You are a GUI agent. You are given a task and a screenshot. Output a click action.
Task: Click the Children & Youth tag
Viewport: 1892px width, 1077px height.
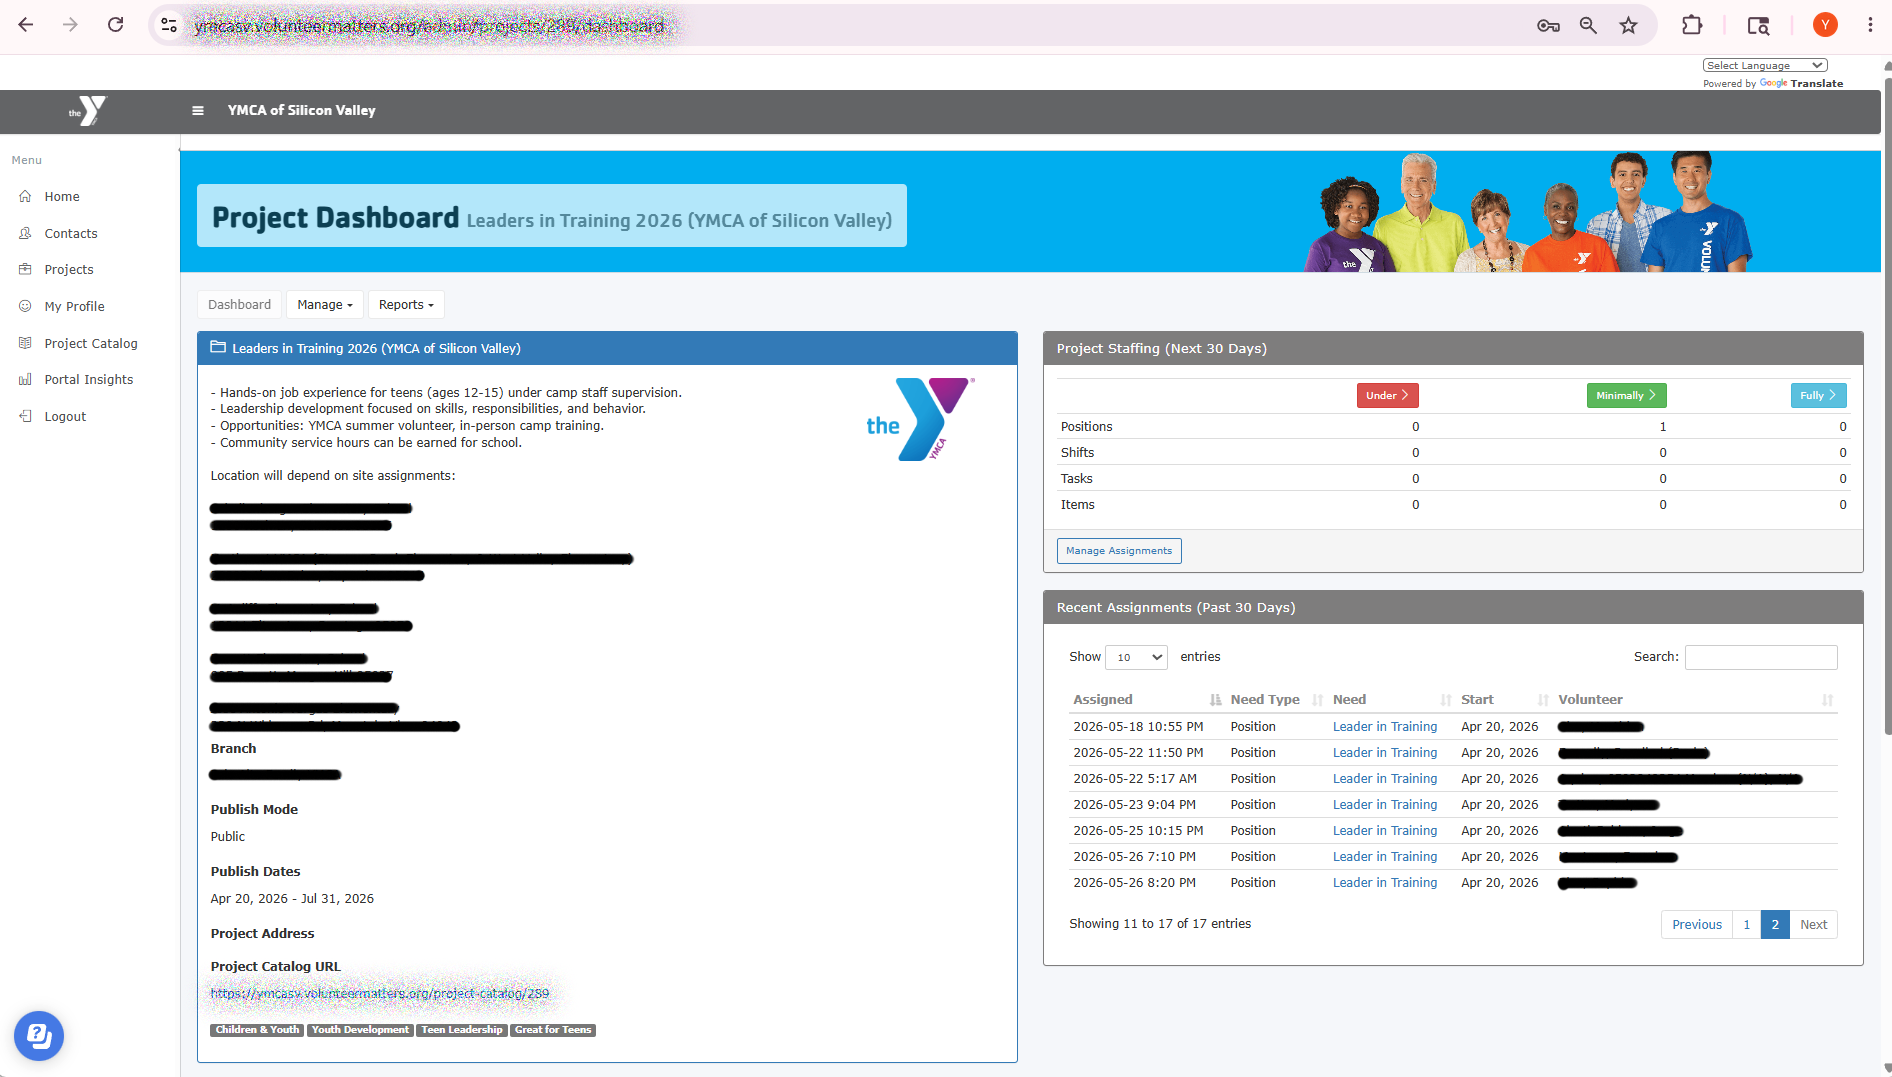tap(257, 1030)
